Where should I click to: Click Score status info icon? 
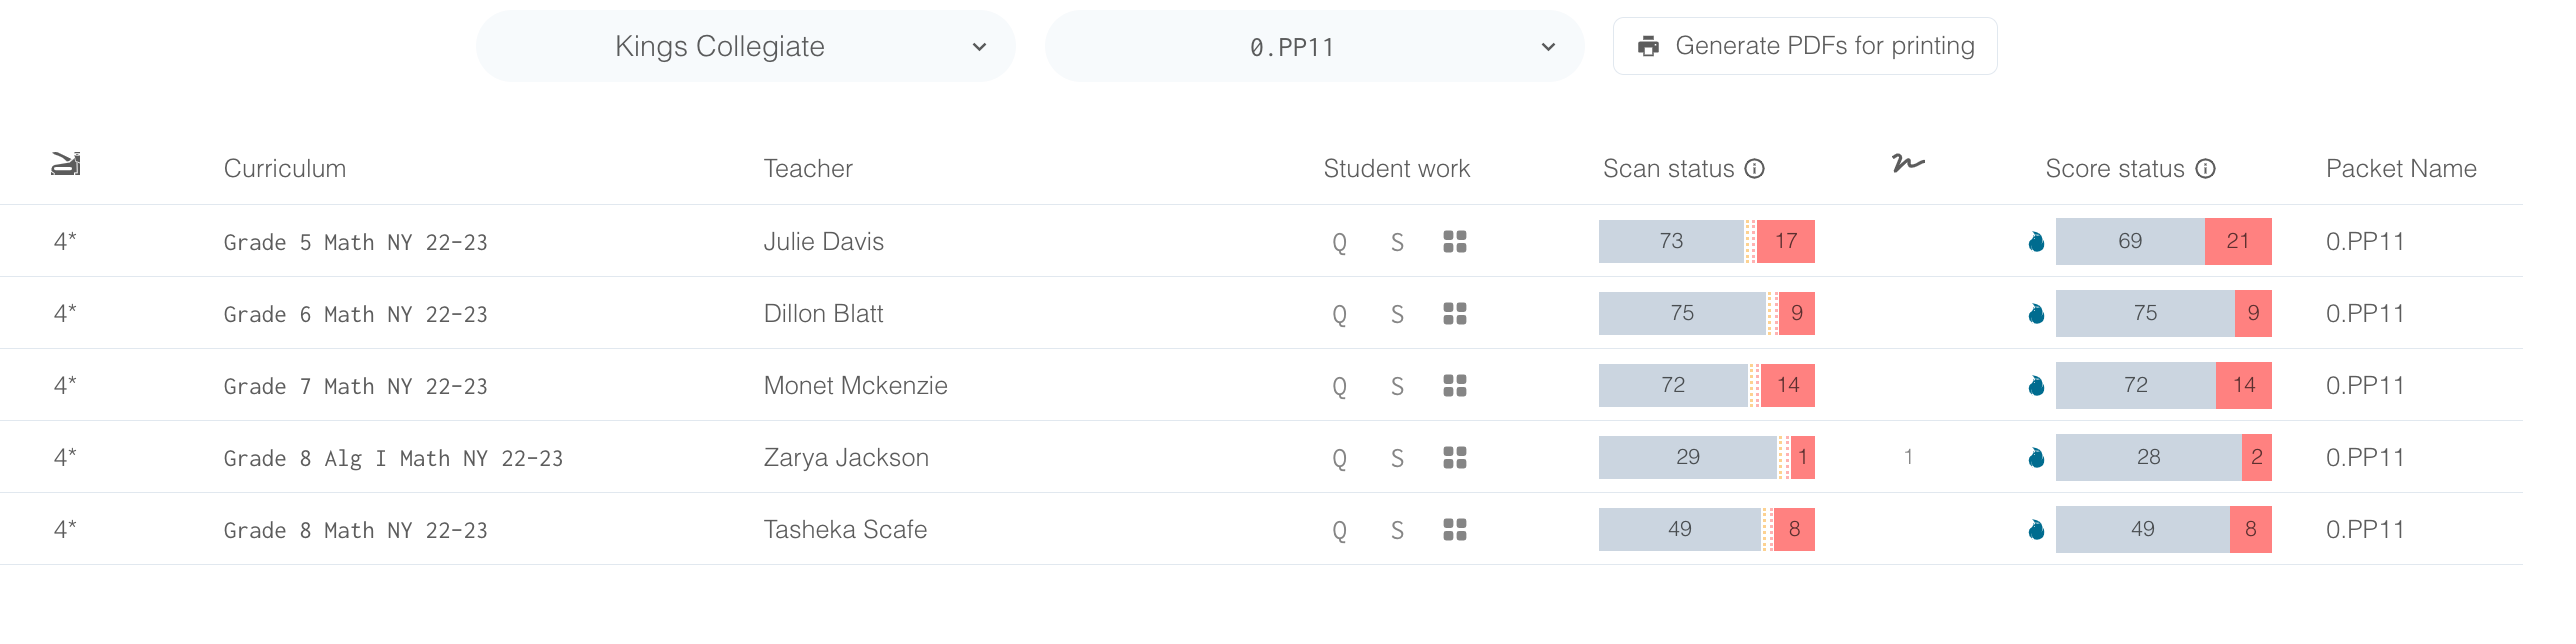[2206, 169]
